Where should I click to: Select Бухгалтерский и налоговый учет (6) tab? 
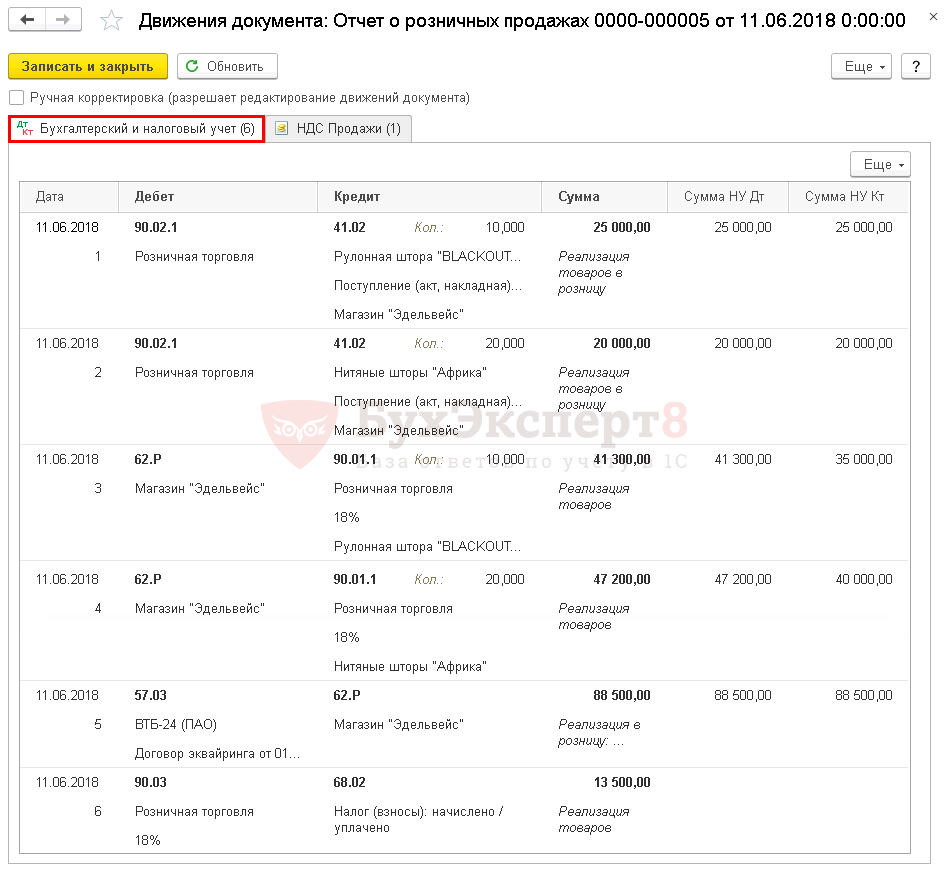point(147,129)
